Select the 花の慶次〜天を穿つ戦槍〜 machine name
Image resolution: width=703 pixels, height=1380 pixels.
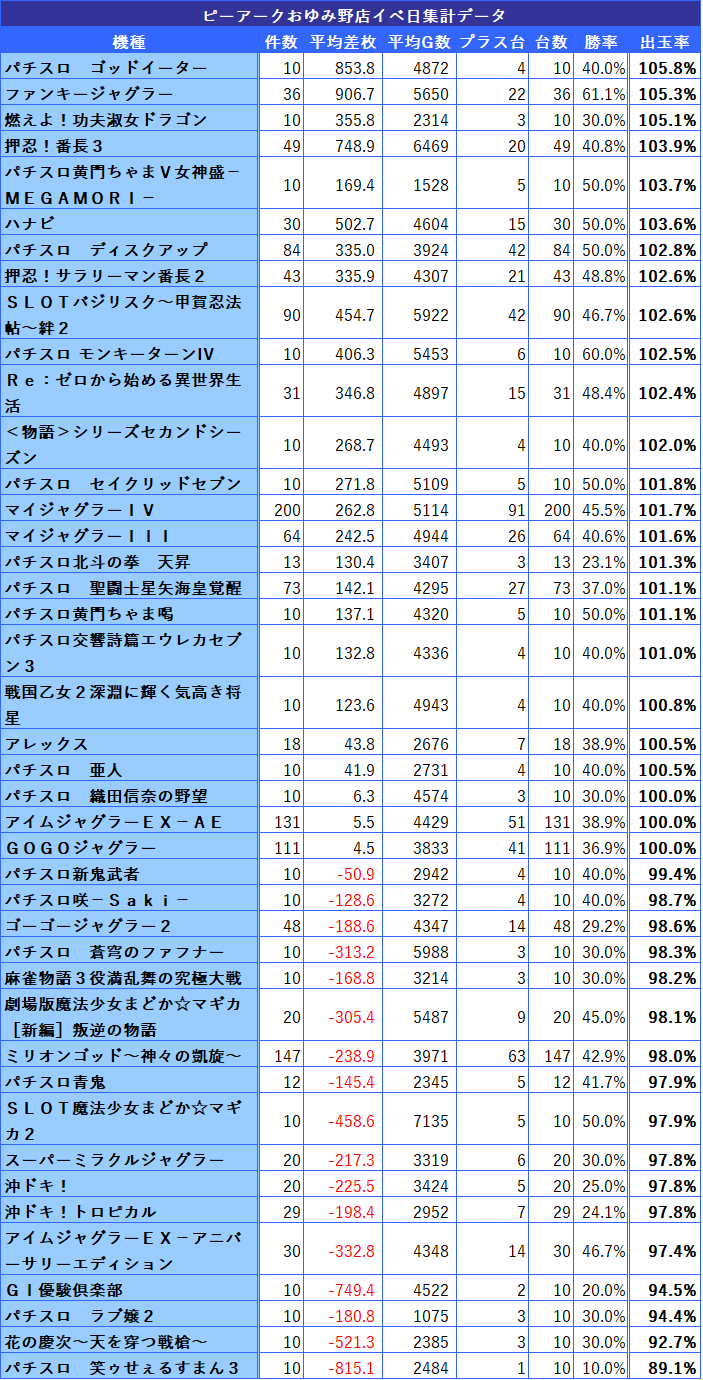pos(106,1342)
